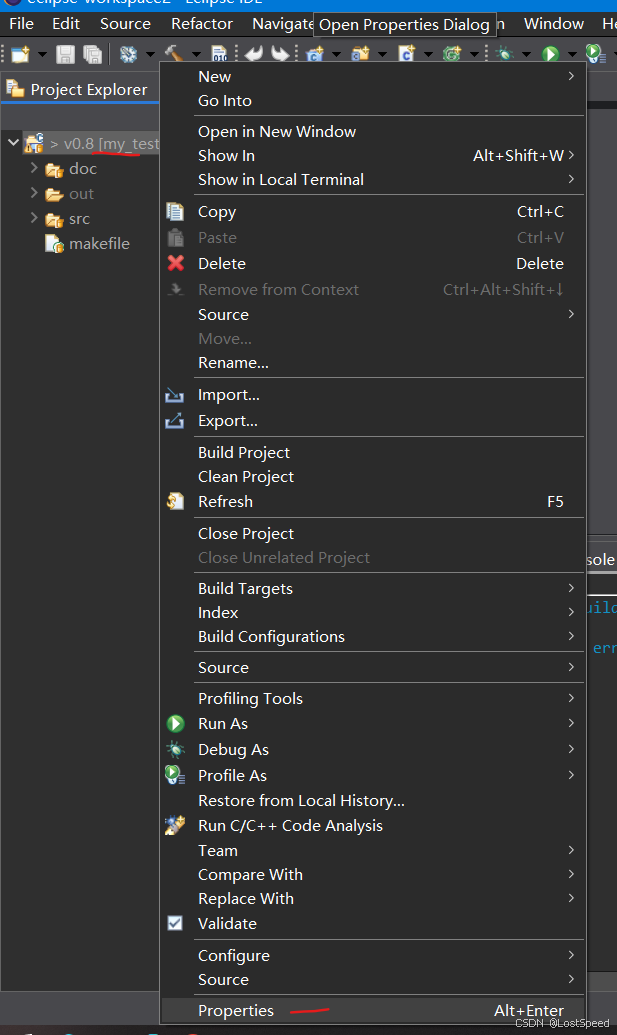Choose Go Into from context menu

coord(373,101)
